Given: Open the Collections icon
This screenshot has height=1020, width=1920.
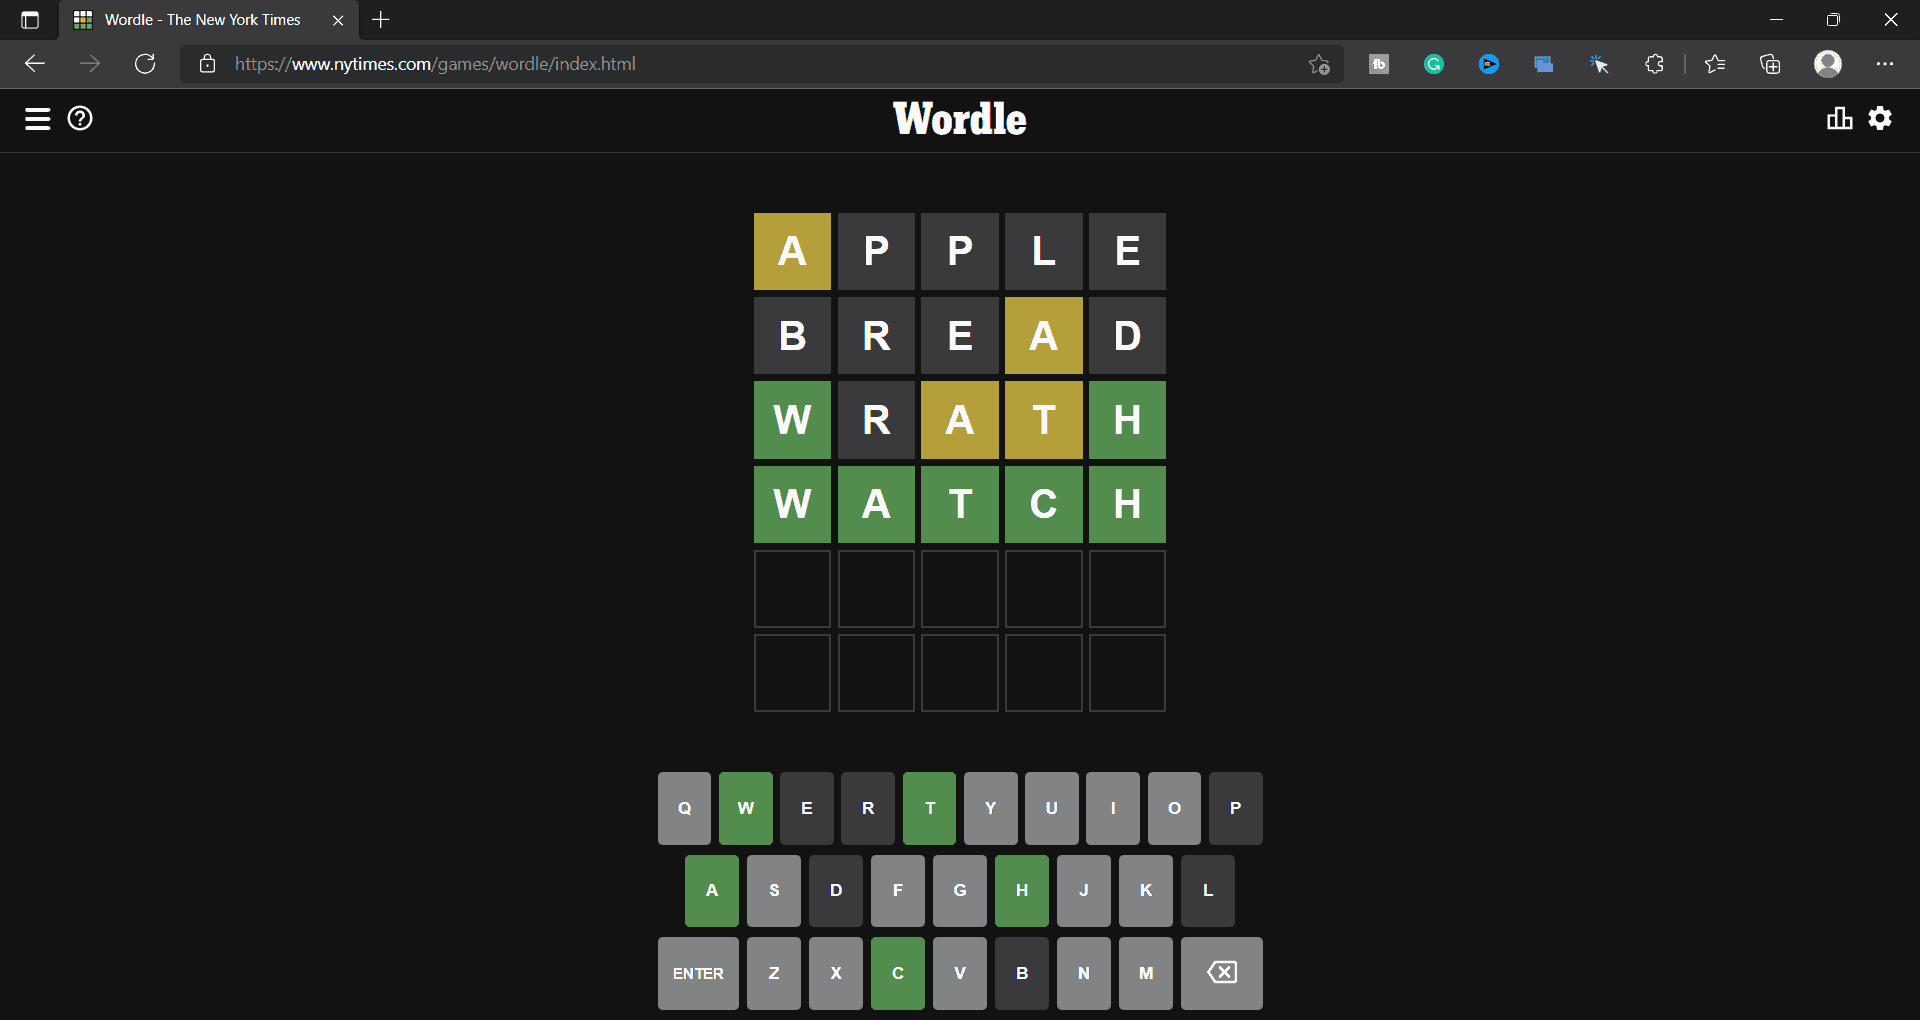Looking at the screenshot, I should (1770, 64).
